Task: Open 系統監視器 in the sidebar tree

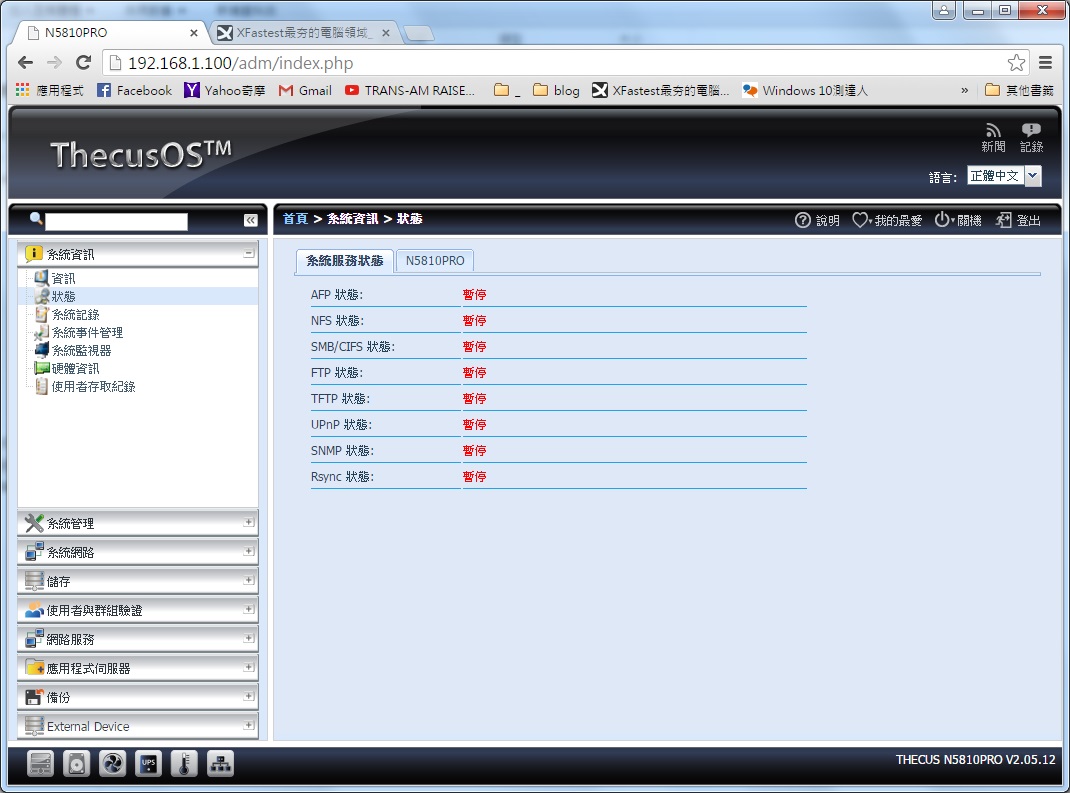Action: [81, 350]
